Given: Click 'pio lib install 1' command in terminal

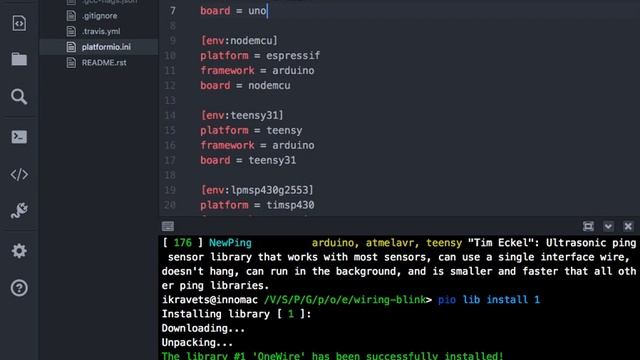Looking at the screenshot, I should pos(489,300).
